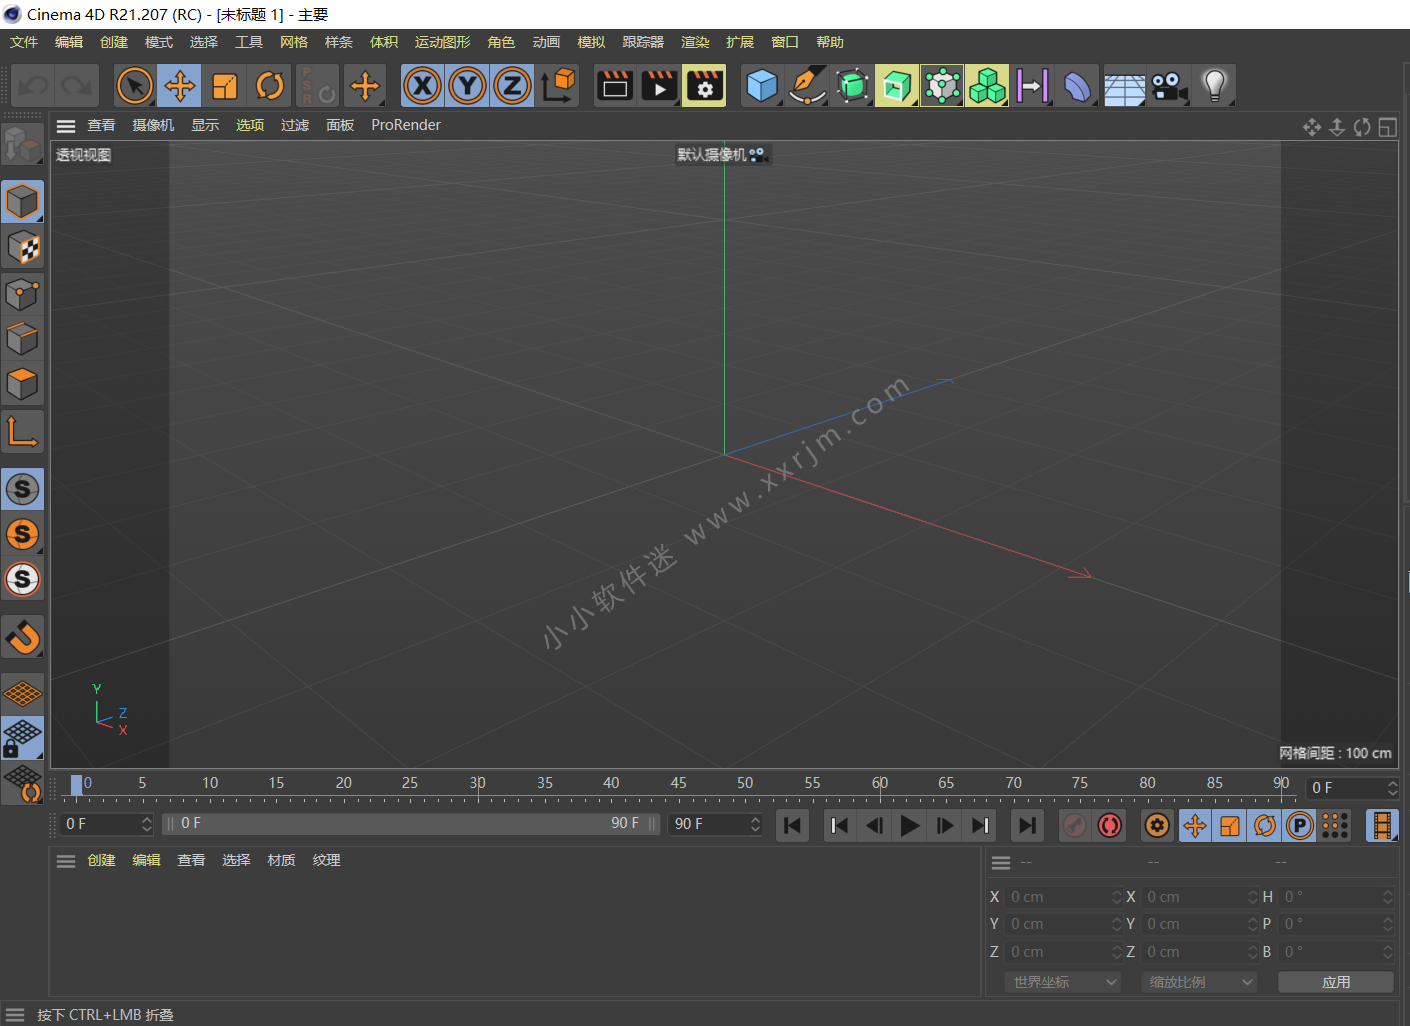Add a Light object bulb icon

pyautogui.click(x=1214, y=86)
